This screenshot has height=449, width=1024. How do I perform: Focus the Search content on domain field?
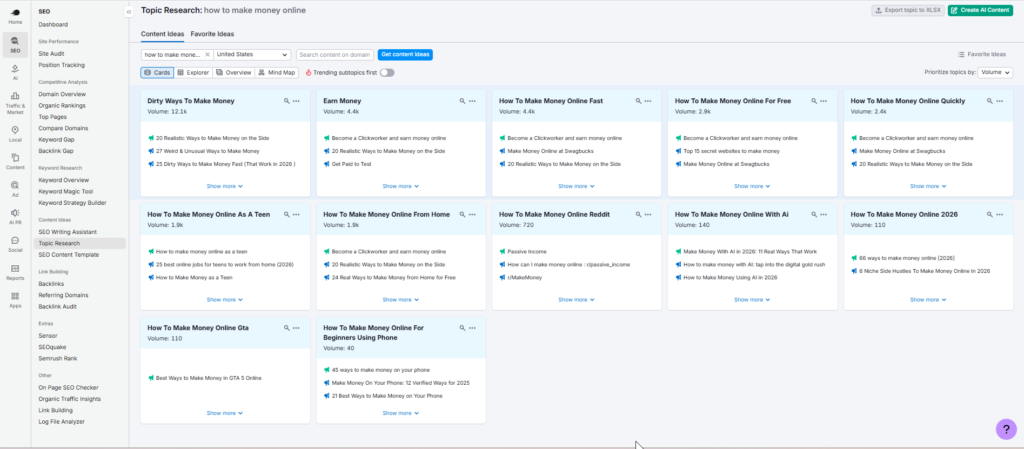click(x=335, y=55)
